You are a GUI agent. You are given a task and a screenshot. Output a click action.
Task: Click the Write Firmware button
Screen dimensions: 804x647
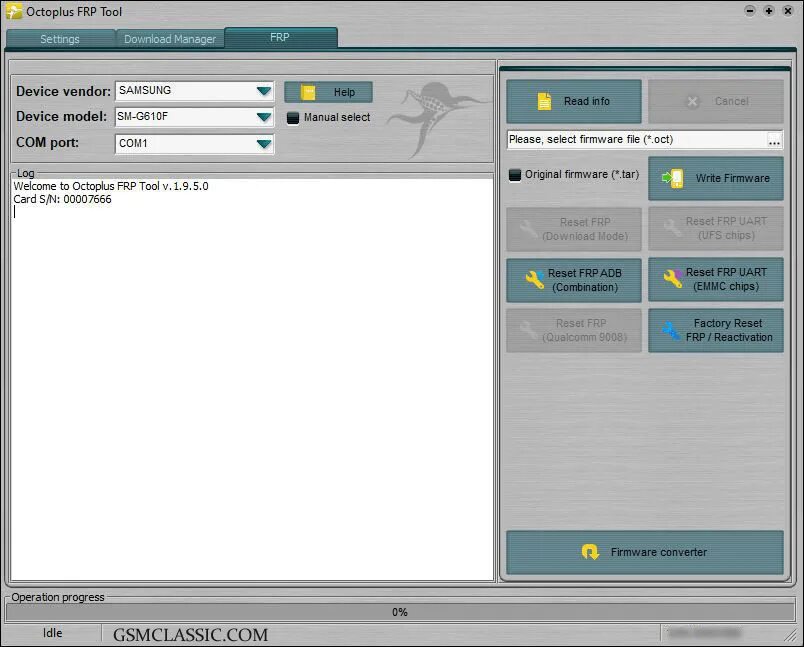716,178
